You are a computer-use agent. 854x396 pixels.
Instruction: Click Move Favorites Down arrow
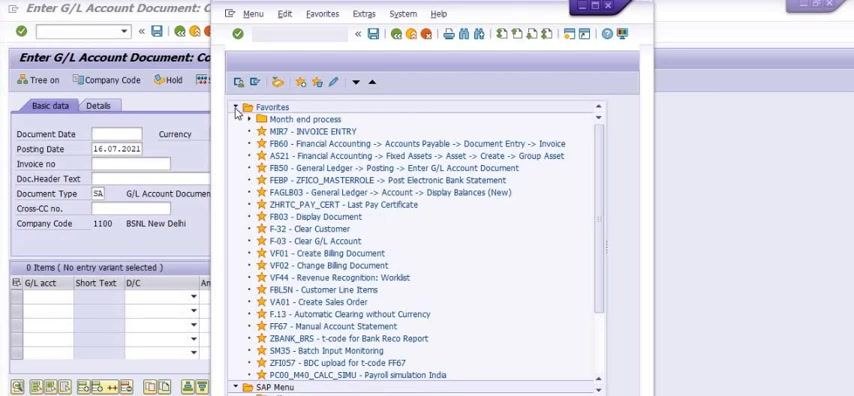coord(356,82)
